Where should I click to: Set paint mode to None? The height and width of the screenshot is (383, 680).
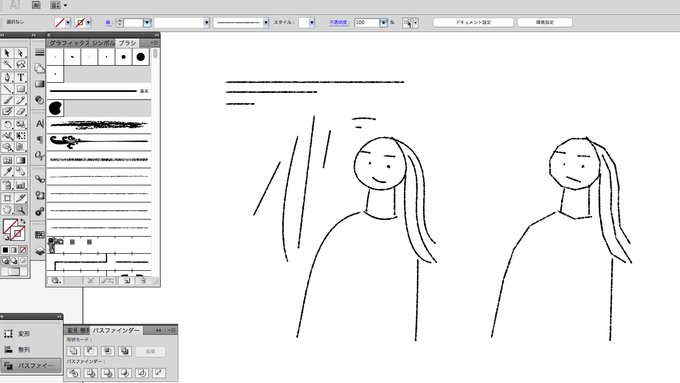click(23, 250)
